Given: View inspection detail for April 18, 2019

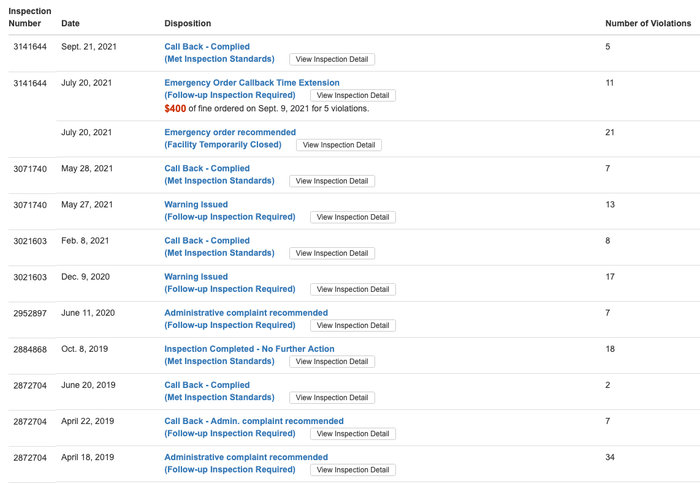Looking at the screenshot, I should [353, 470].
